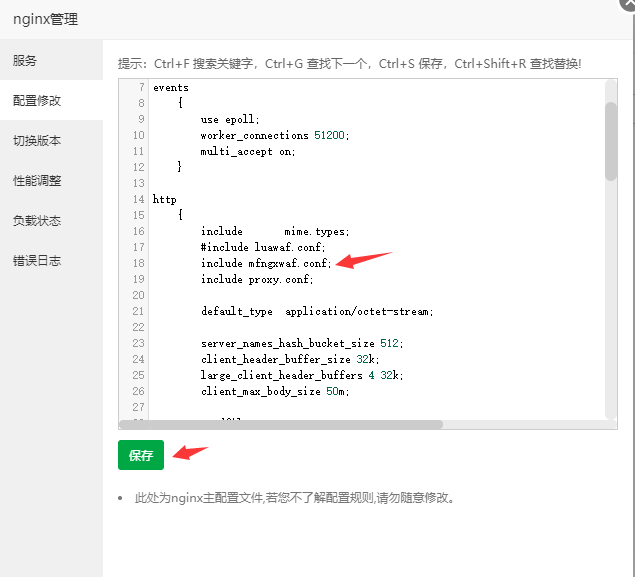Image resolution: width=635 pixels, height=577 pixels.
Task: Click the editor's vertical scrollbar thumb
Action: coord(610,140)
